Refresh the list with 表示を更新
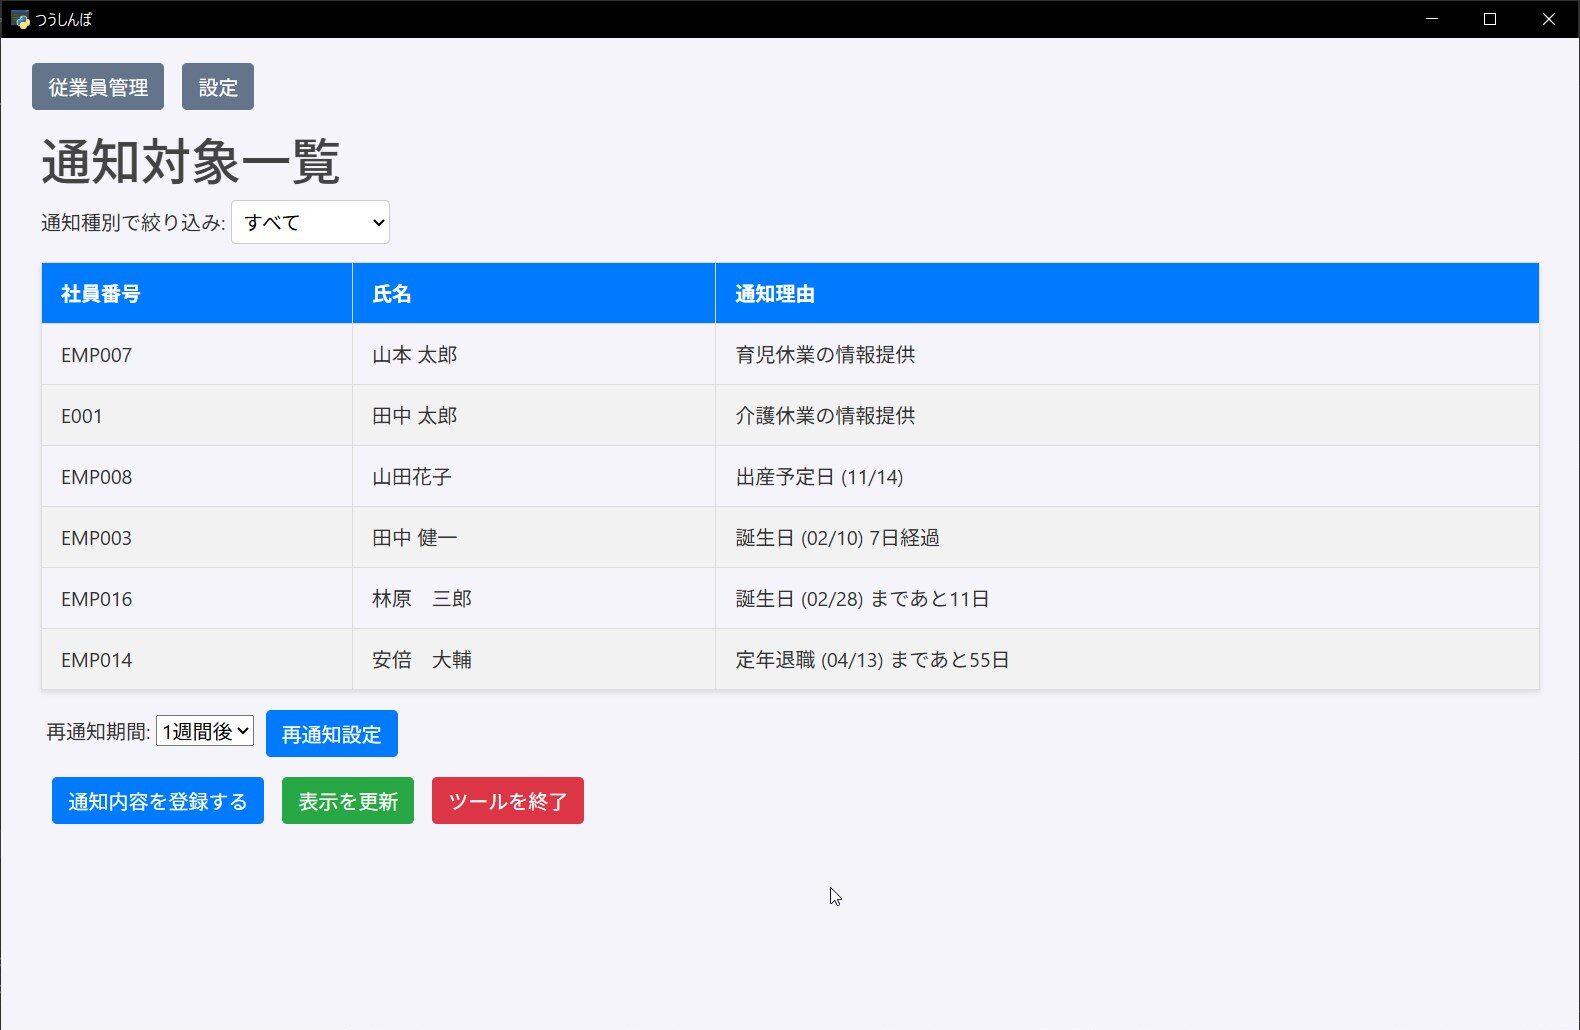This screenshot has height=1030, width=1580. click(x=348, y=801)
